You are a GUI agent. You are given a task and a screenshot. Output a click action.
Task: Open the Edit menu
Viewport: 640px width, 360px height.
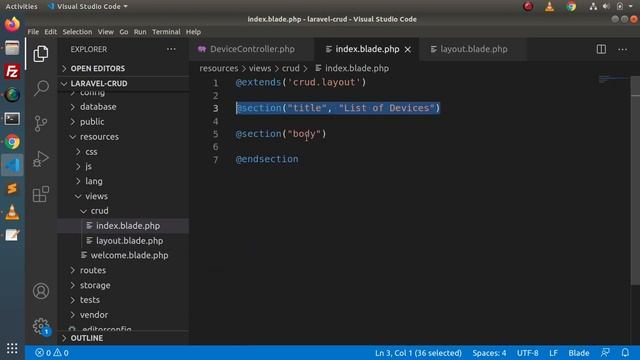tap(51, 32)
